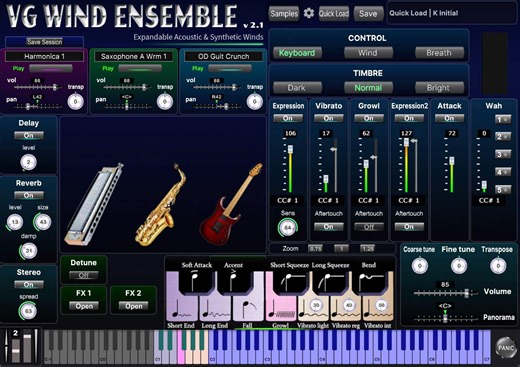Adjust the master Volume slider
520x367 pixels.
point(447,293)
